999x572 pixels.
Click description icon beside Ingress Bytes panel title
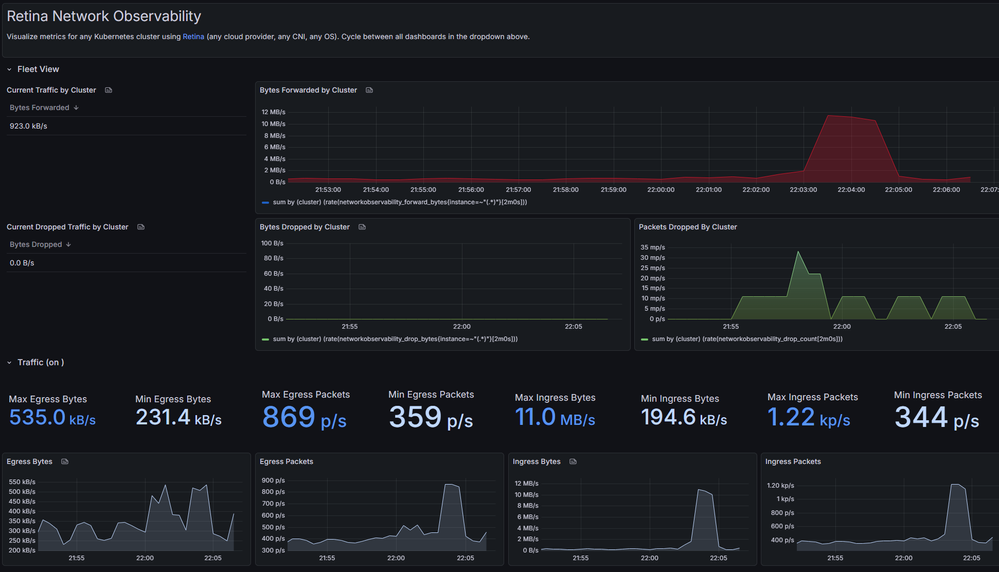pyautogui.click(x=573, y=462)
